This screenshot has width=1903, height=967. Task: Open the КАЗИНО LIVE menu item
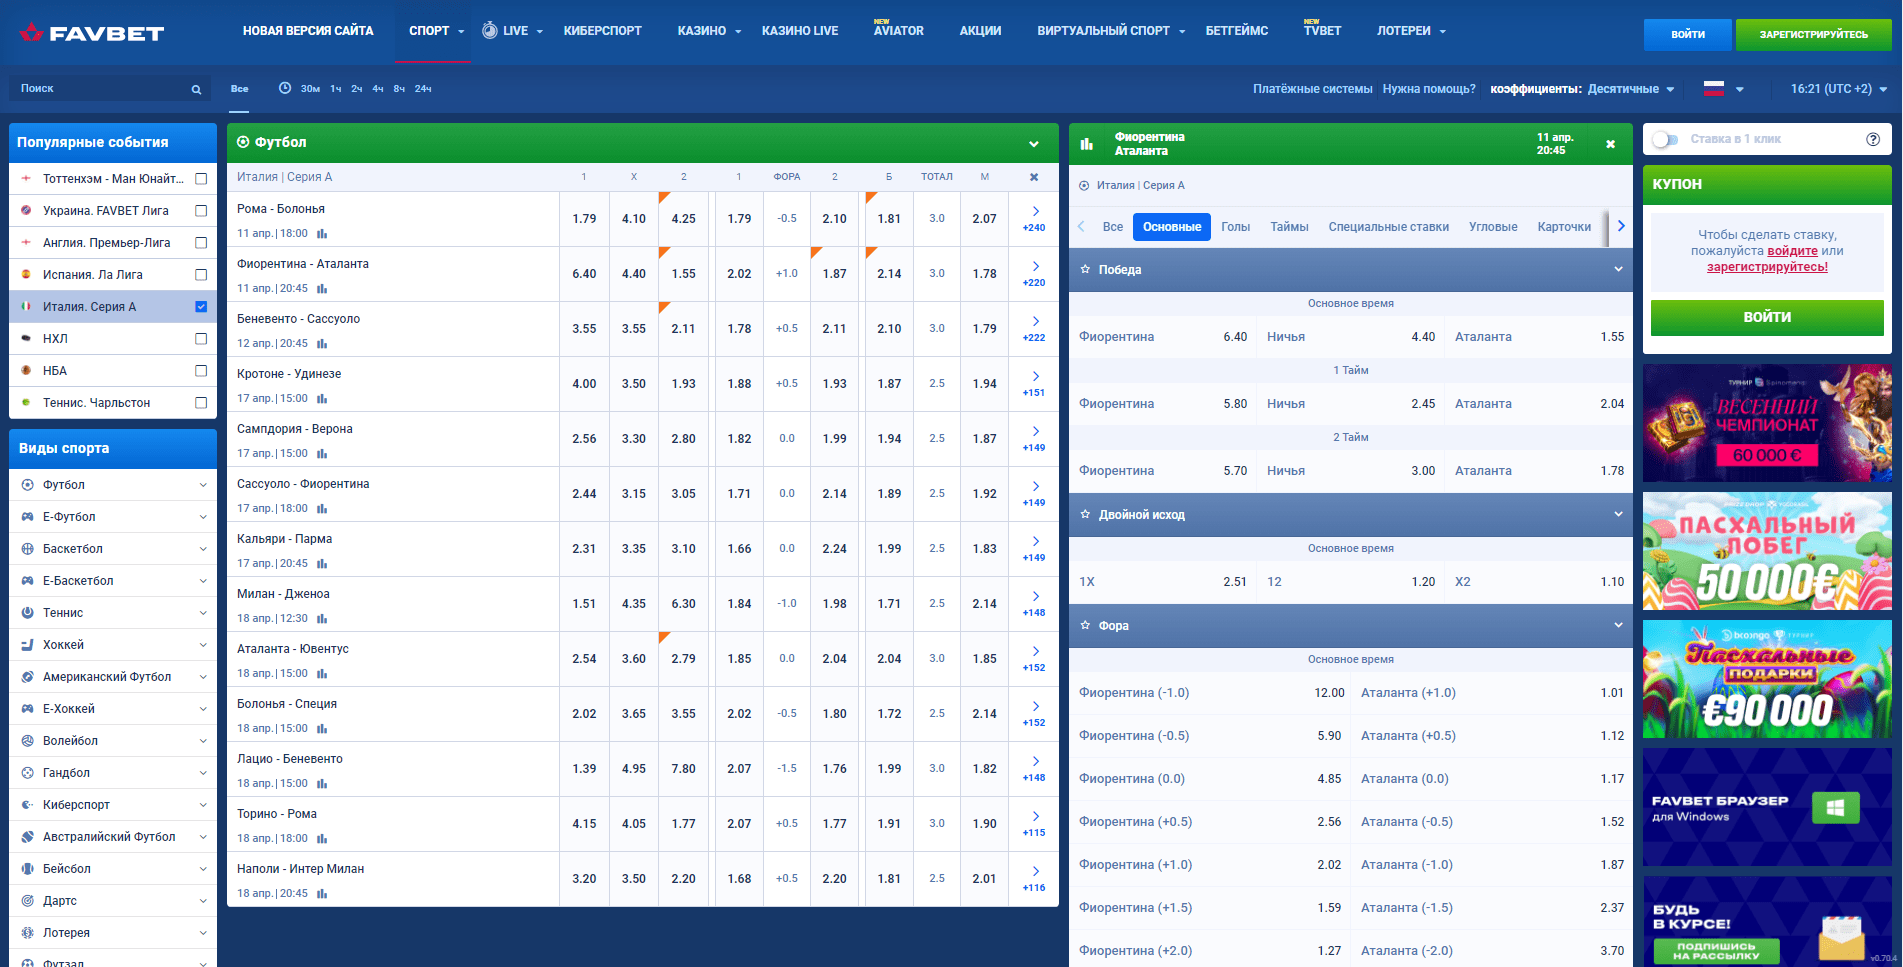[800, 31]
